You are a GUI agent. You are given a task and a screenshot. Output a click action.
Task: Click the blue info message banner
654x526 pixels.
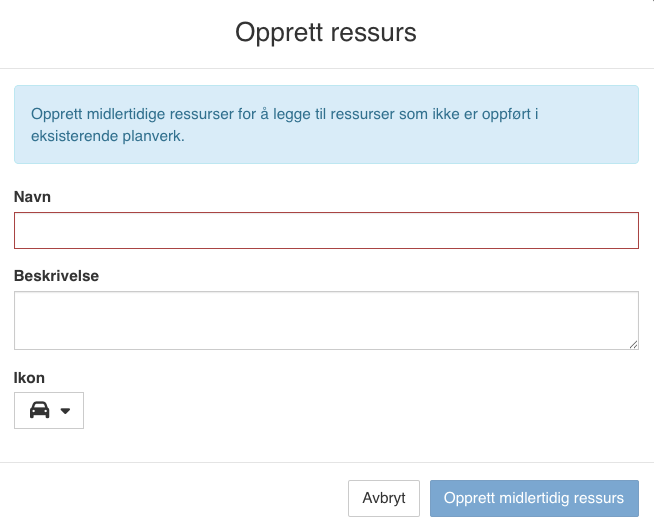326,124
